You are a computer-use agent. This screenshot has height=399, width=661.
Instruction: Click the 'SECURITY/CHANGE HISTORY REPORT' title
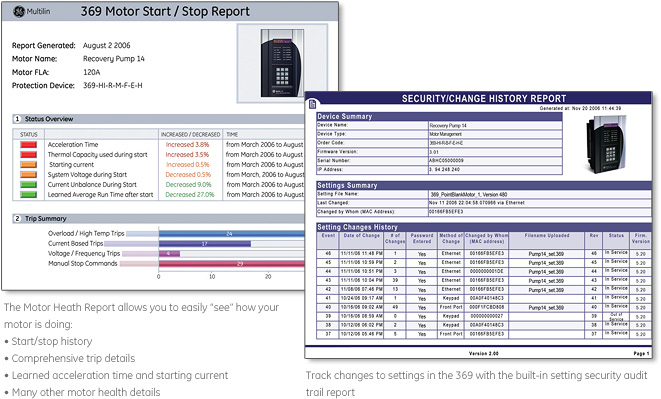(x=484, y=99)
